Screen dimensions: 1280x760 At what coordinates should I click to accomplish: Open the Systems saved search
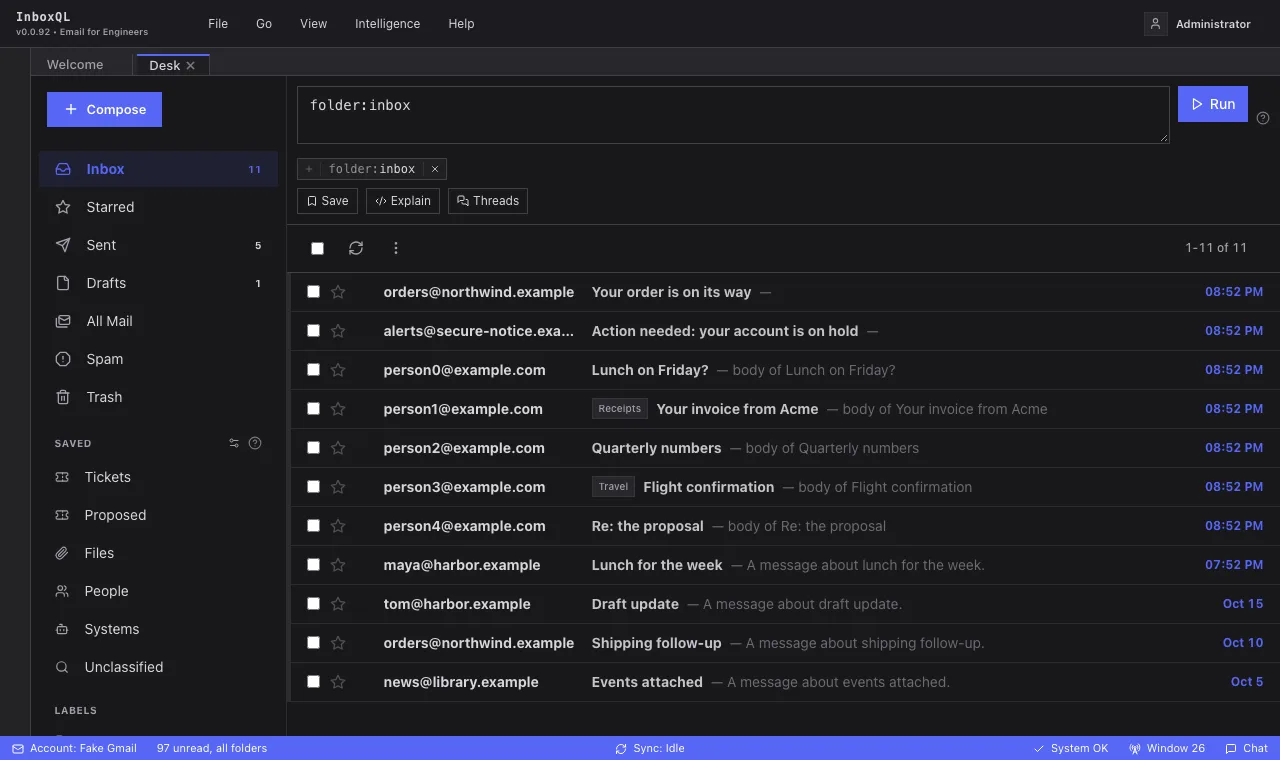coord(158,629)
